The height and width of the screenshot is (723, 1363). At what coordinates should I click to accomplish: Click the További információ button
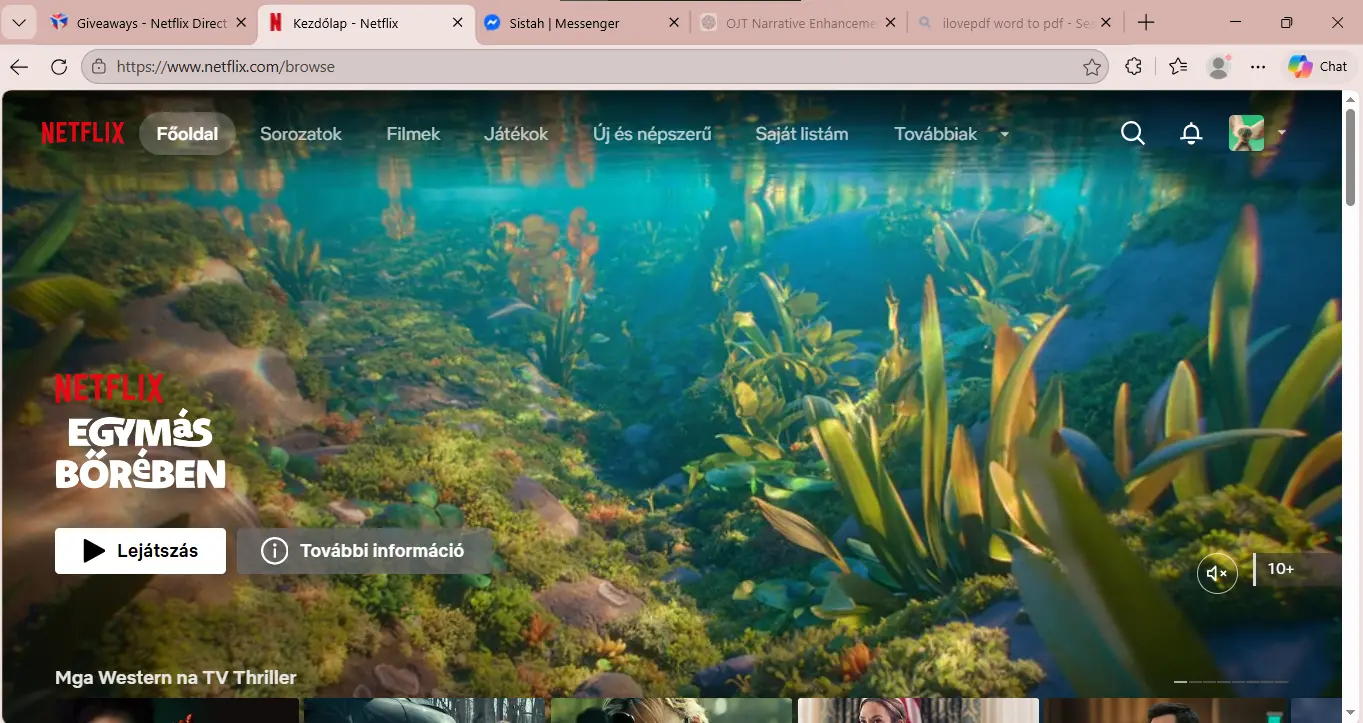click(364, 551)
